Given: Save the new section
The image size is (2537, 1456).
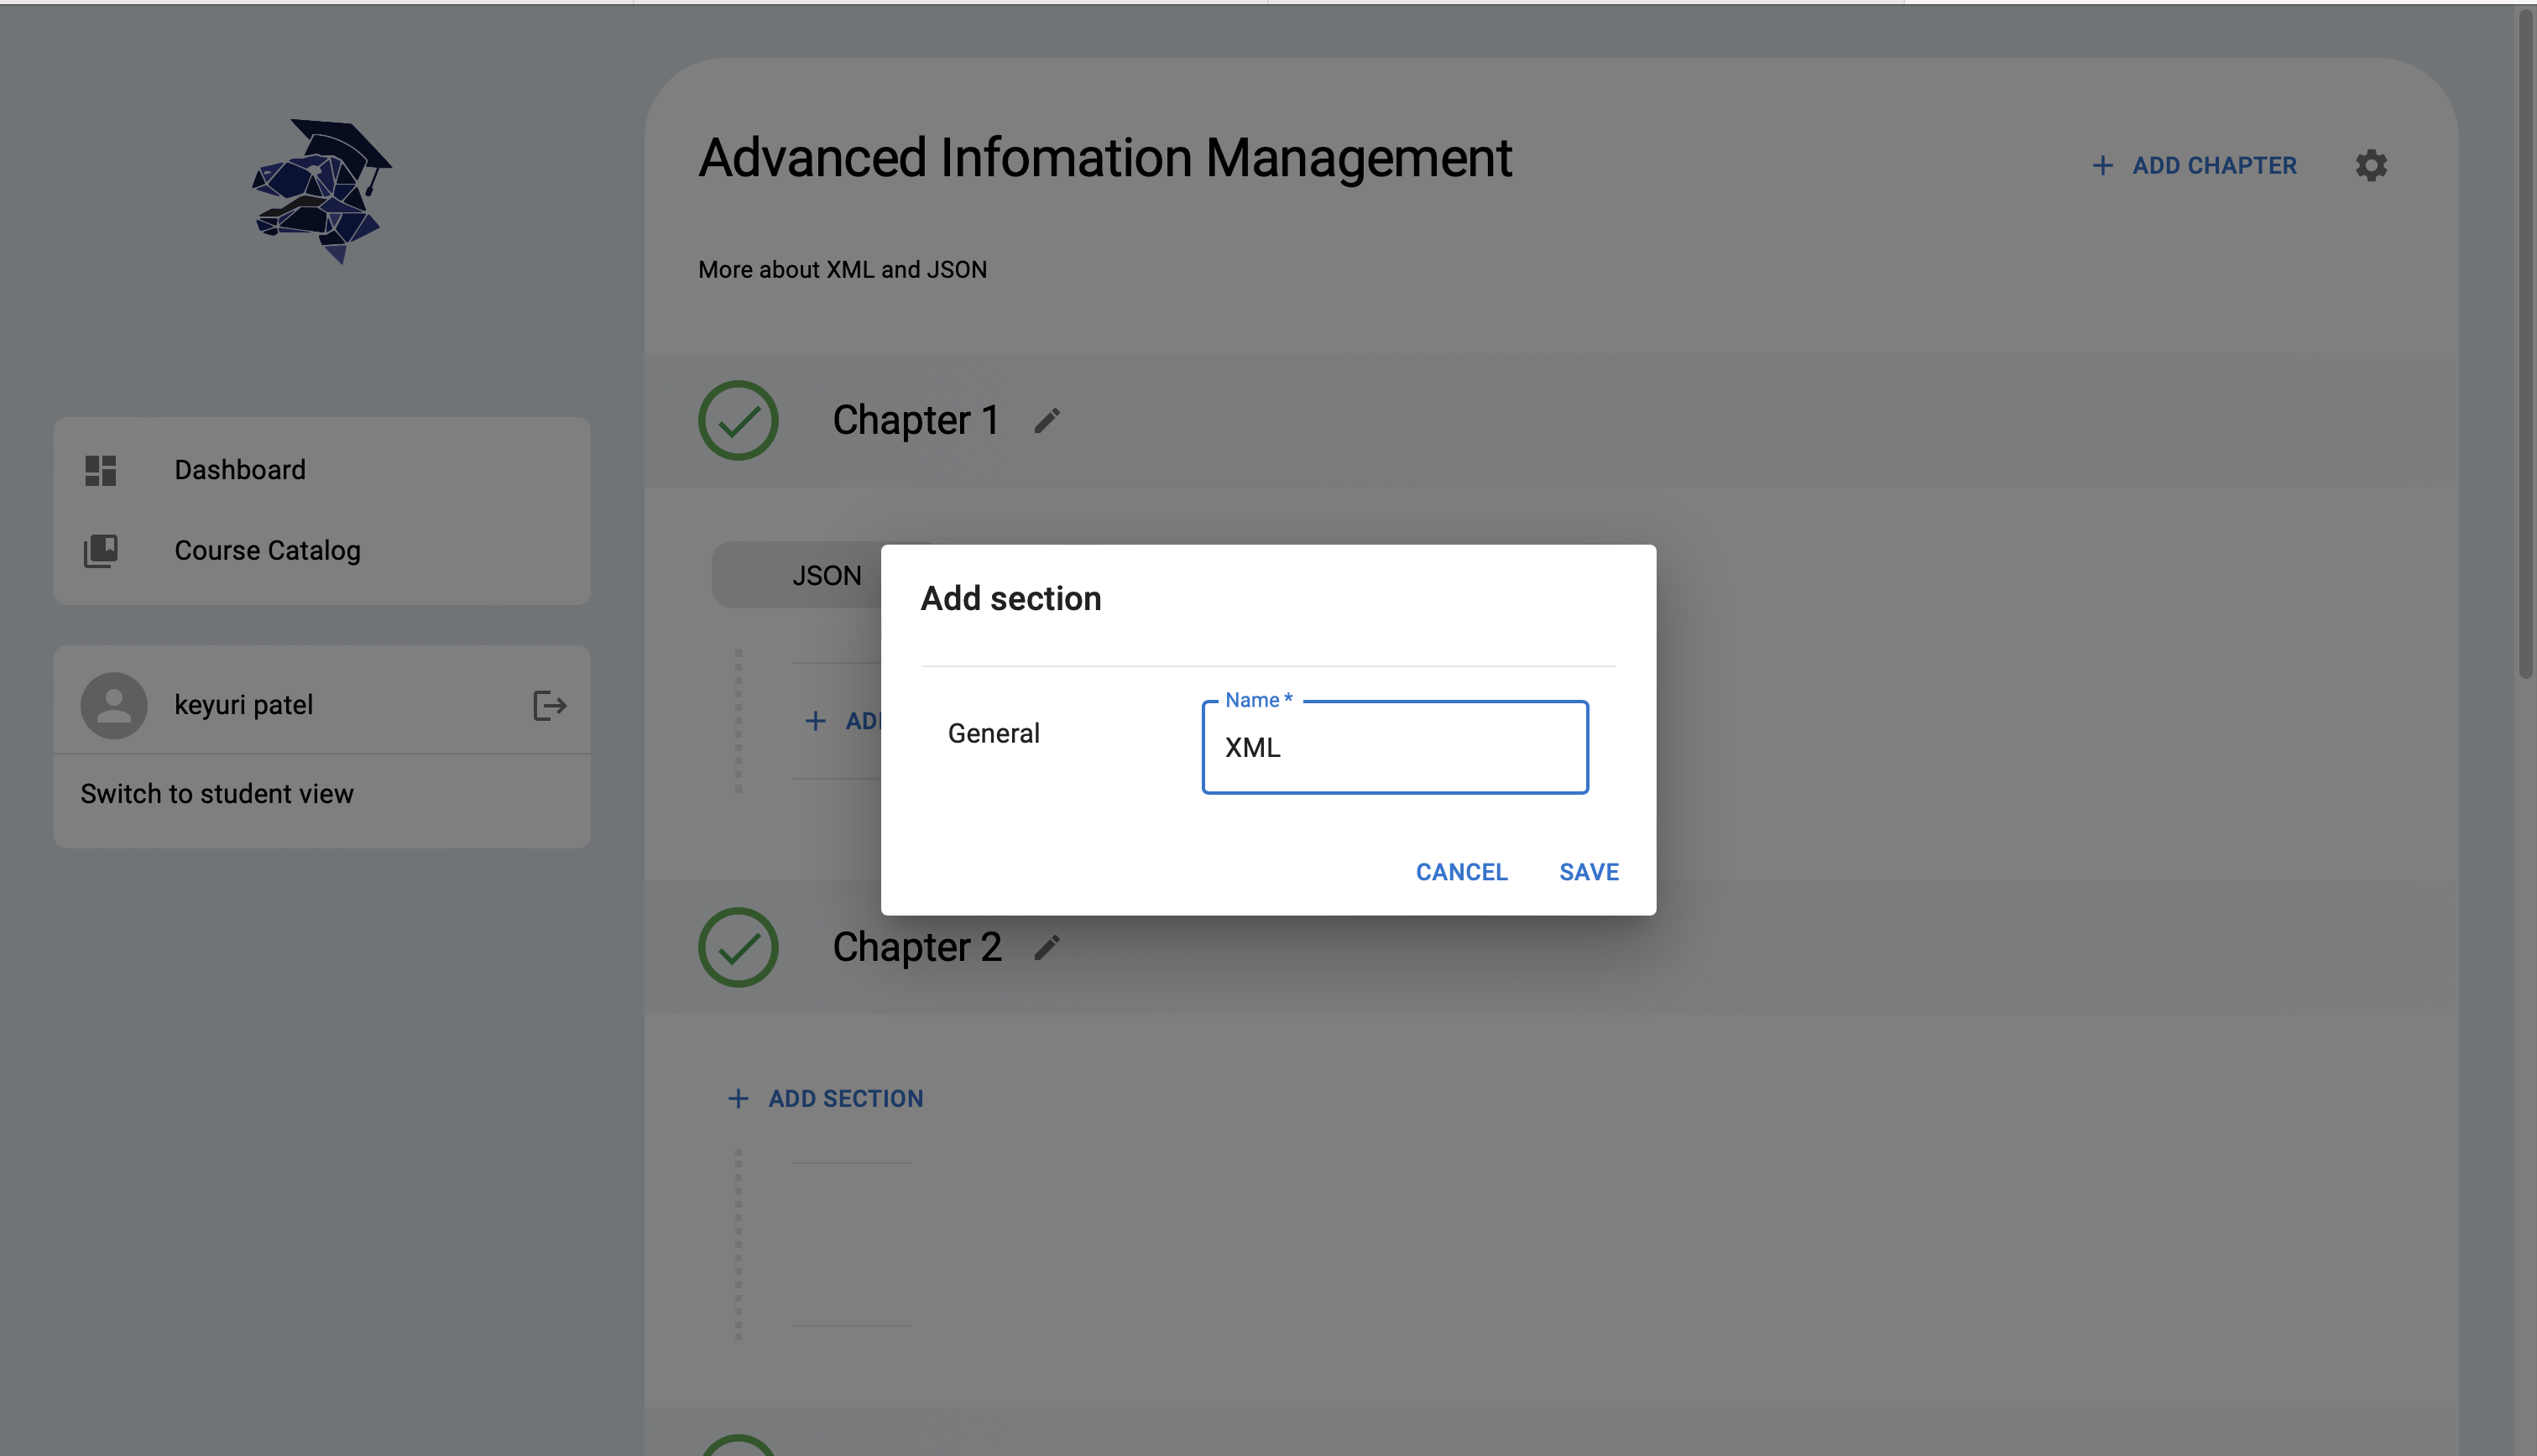Looking at the screenshot, I should (1589, 872).
